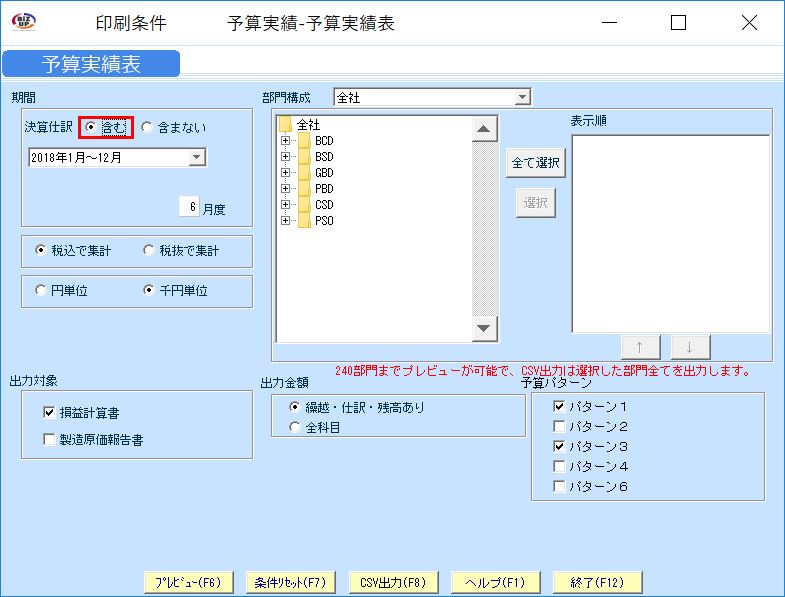Check パターン2 checkbox

coord(559,426)
